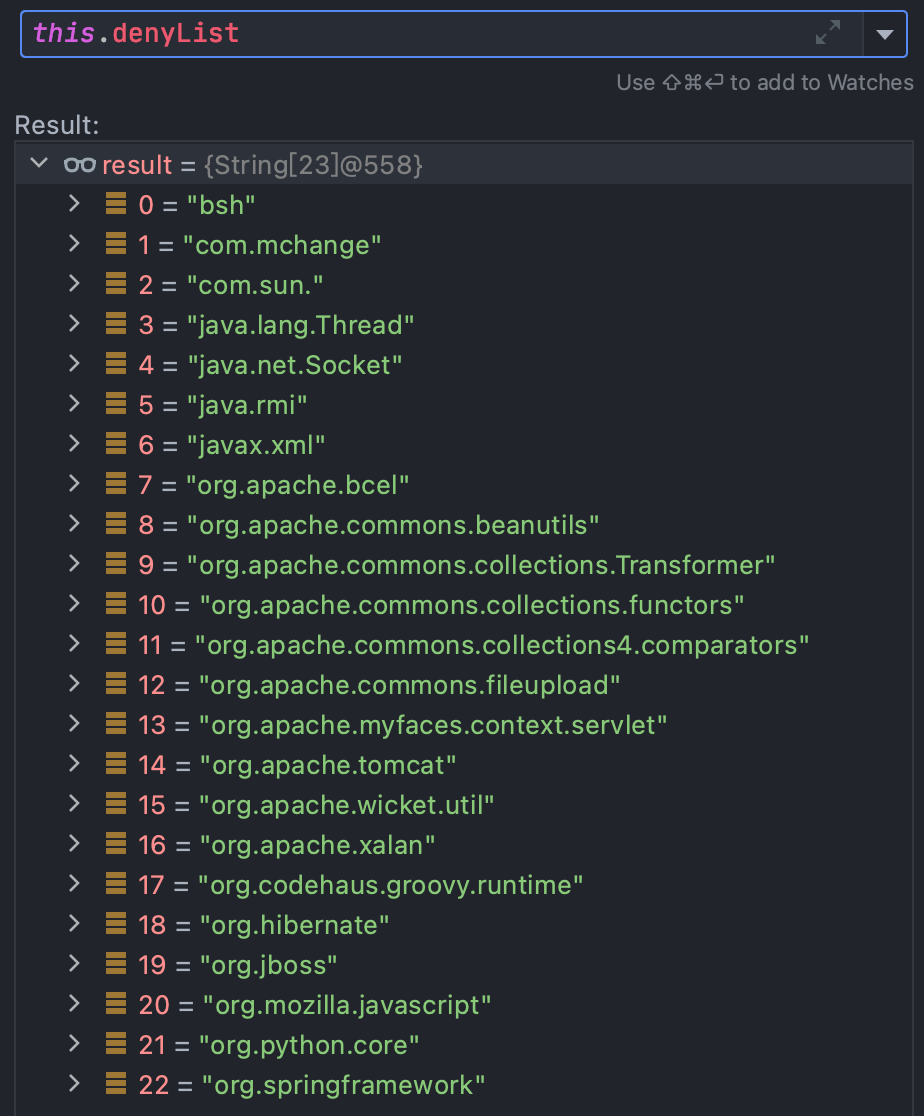Viewport: 924px width, 1116px height.
Task: Click the glasses watch icon beside result
Action: point(78,165)
